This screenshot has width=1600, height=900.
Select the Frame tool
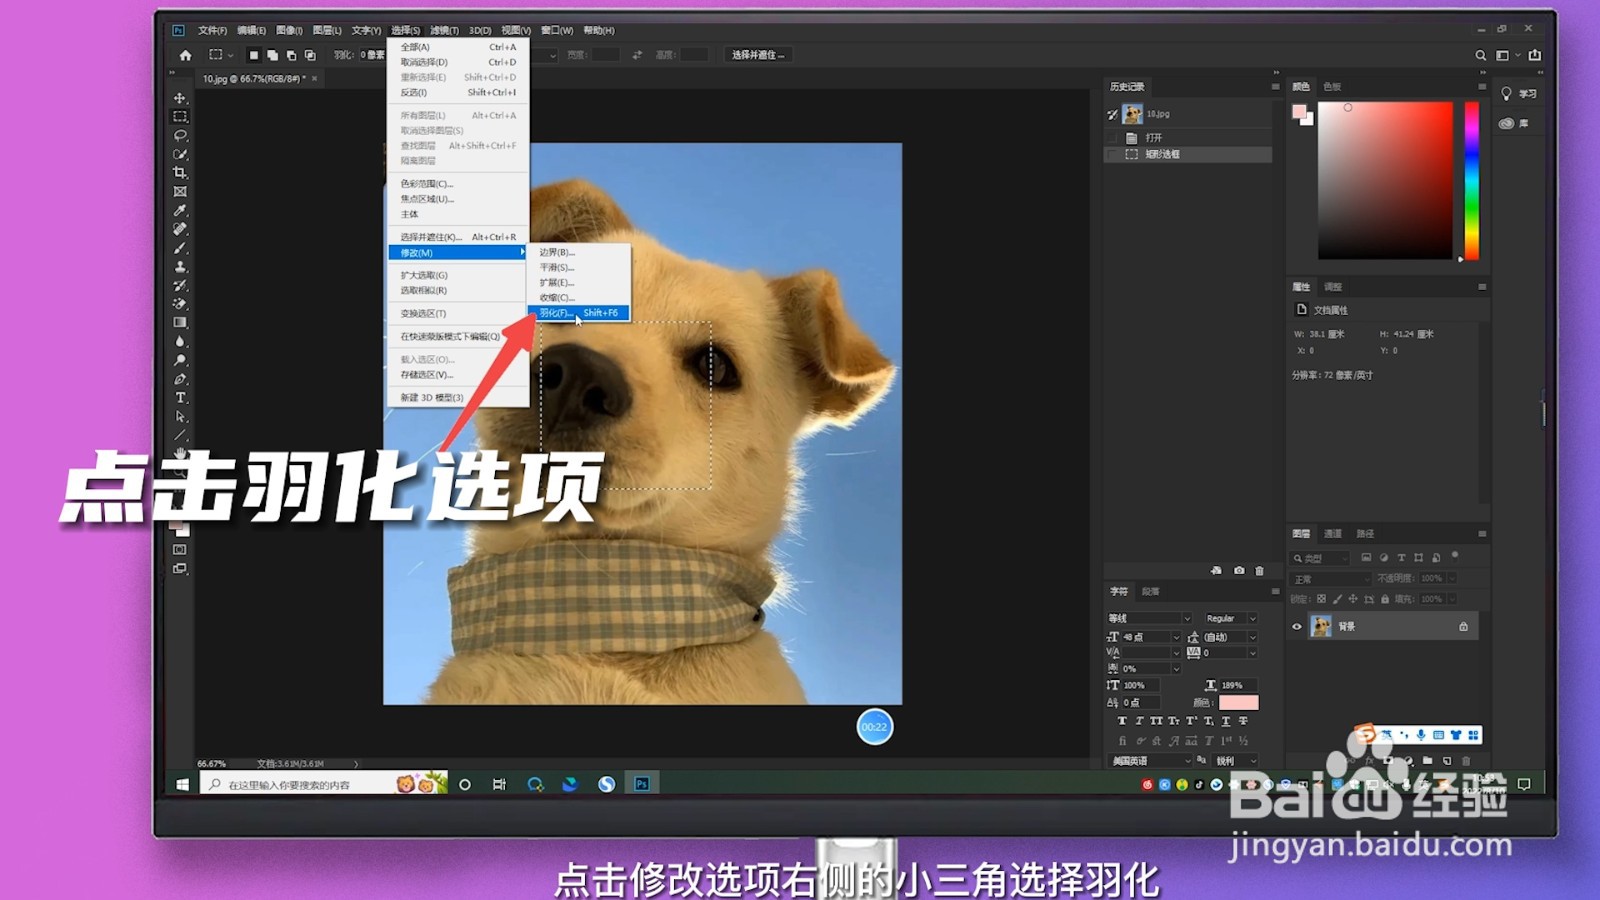point(180,192)
